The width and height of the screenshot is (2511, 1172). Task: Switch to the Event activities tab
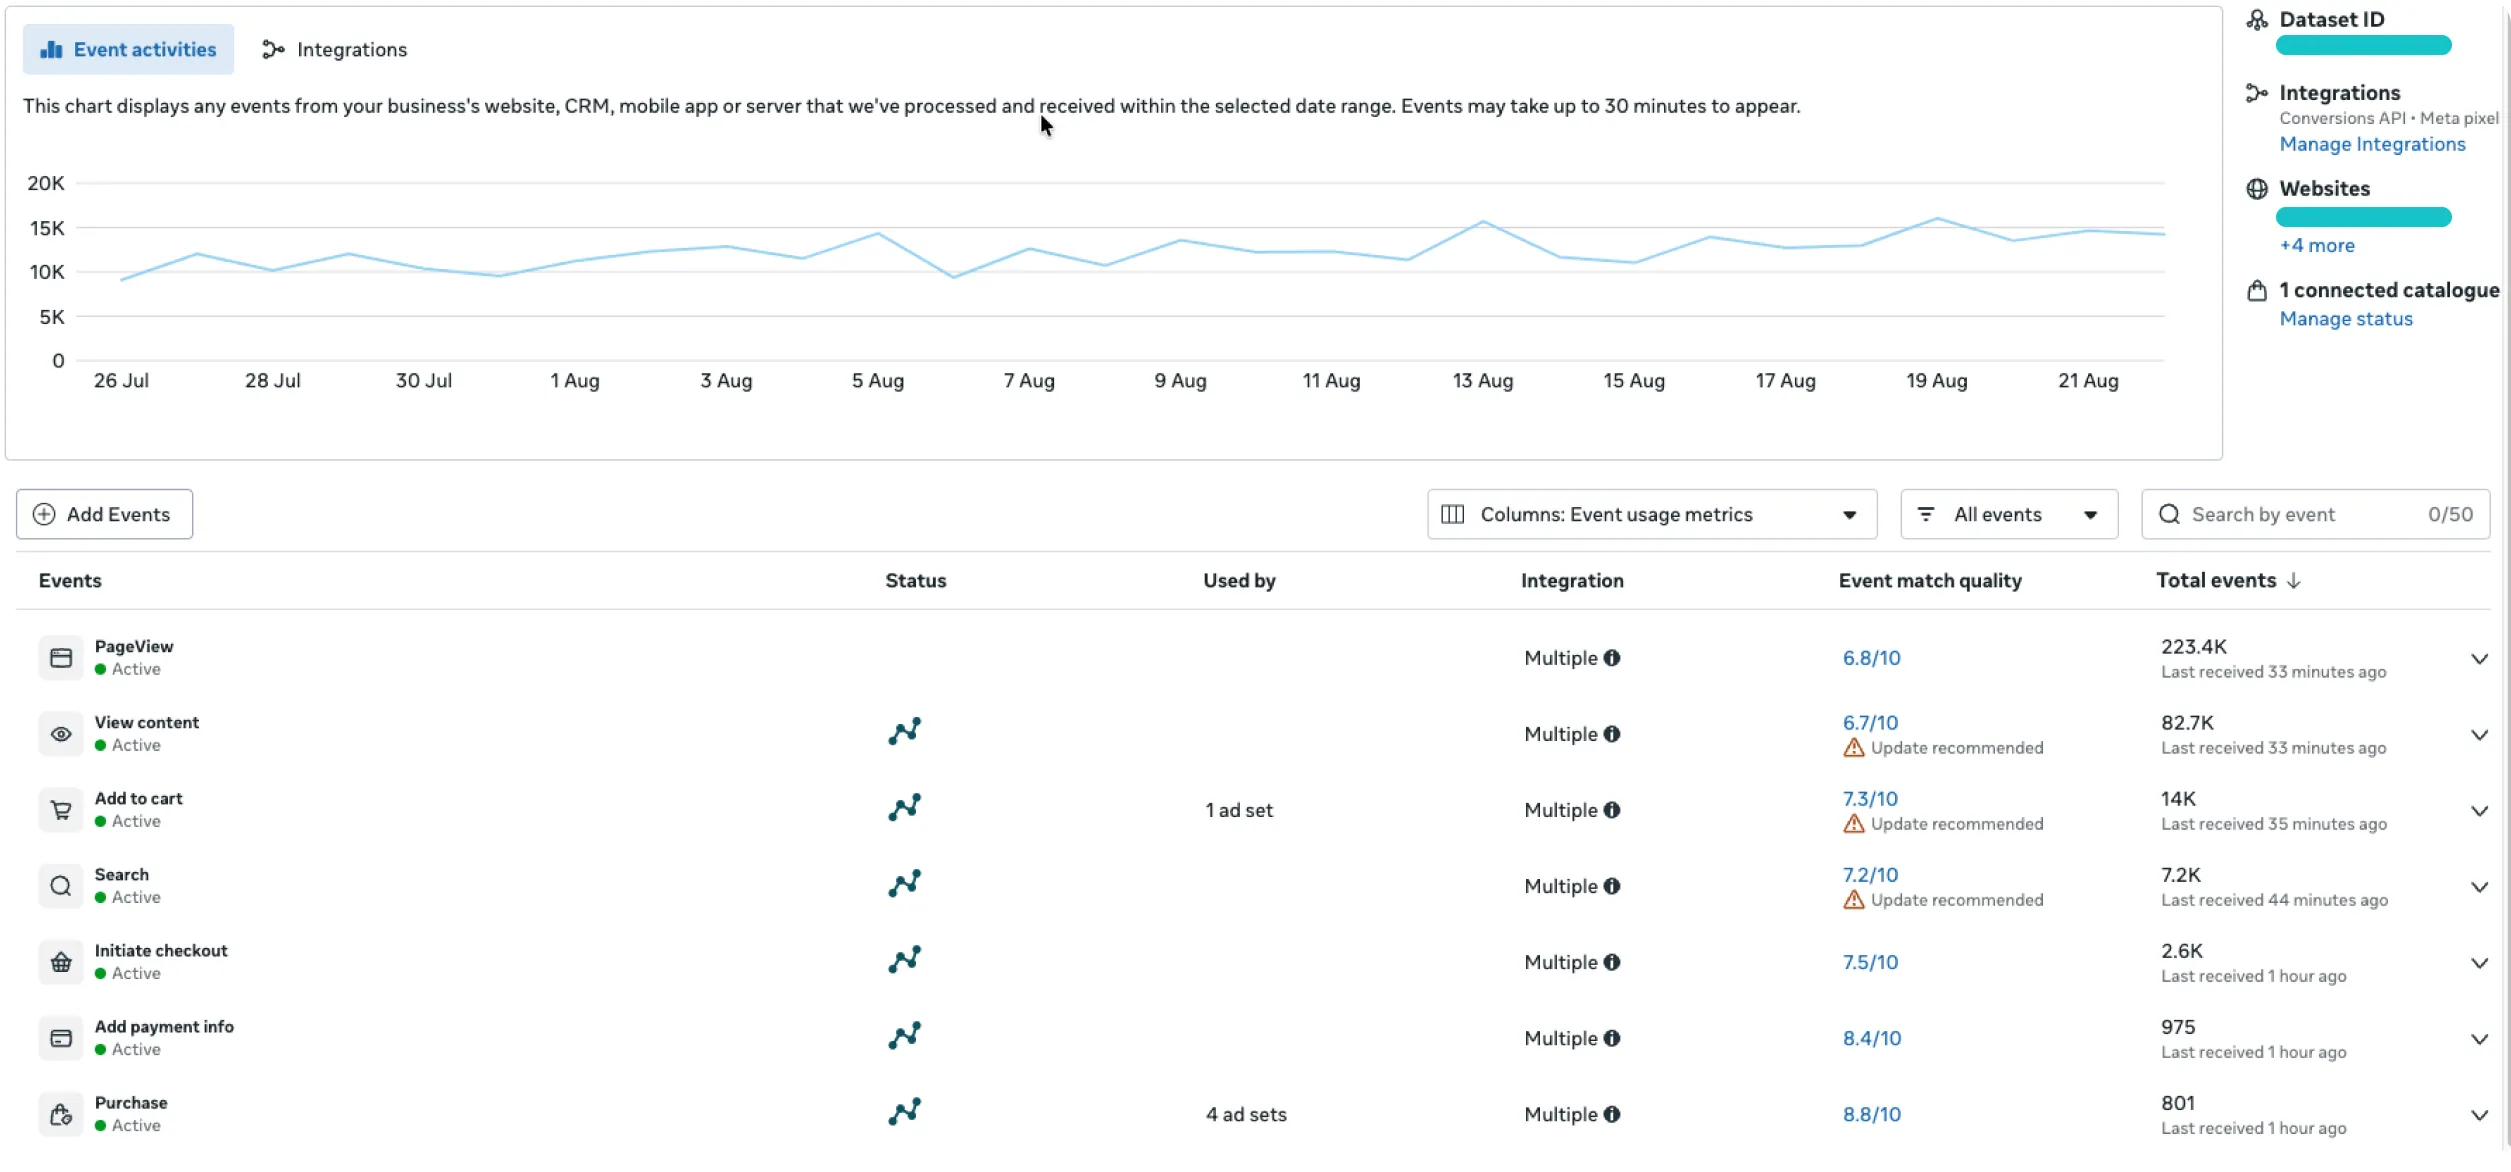(x=128, y=50)
